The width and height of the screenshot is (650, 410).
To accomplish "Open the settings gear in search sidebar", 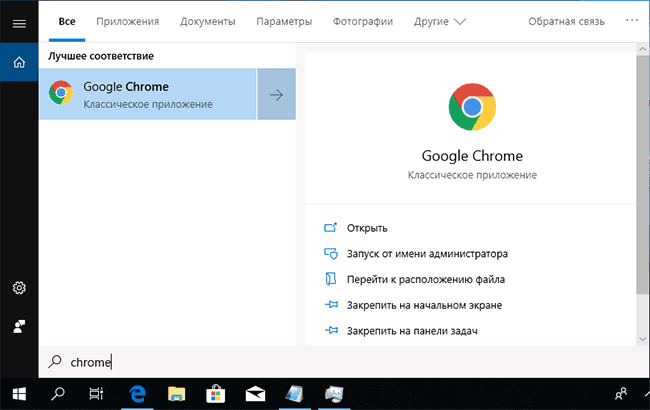I will pyautogui.click(x=19, y=288).
